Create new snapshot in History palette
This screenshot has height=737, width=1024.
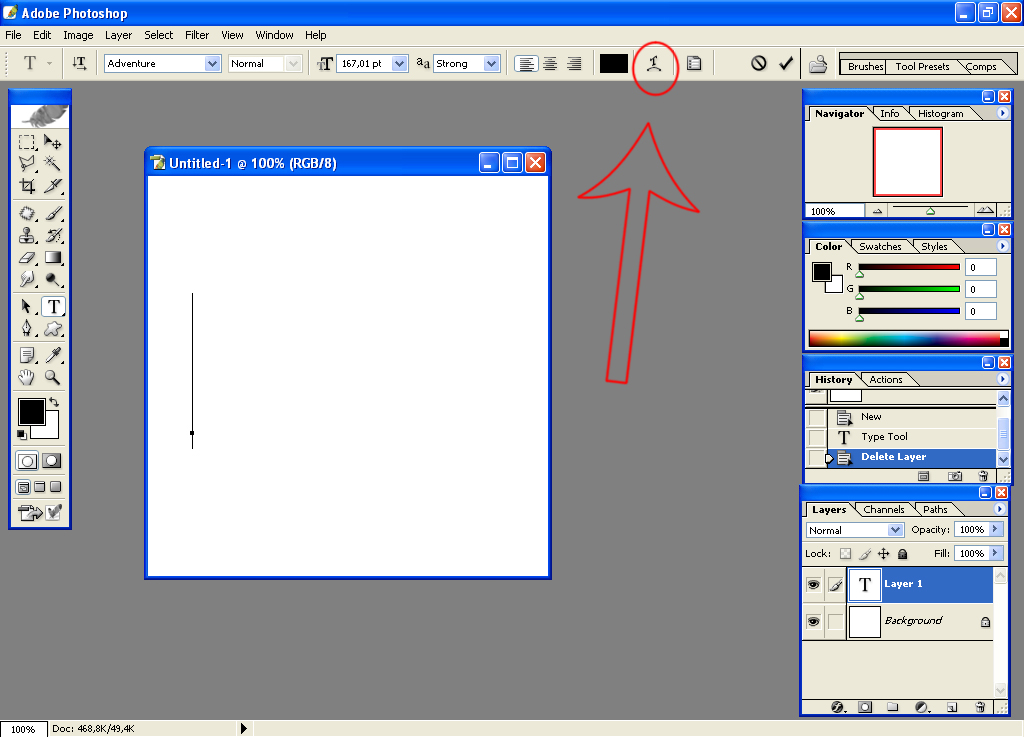pos(955,477)
